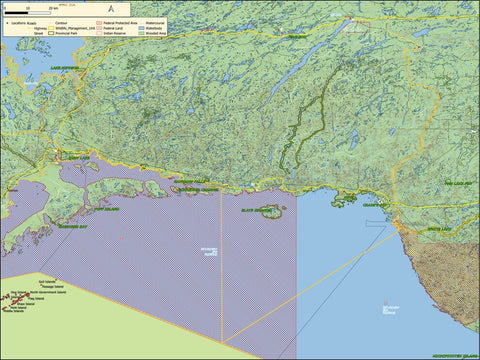This screenshot has height=360, width=480.
Task: Click the Waterbody blue legend swatch
Action: point(141,28)
